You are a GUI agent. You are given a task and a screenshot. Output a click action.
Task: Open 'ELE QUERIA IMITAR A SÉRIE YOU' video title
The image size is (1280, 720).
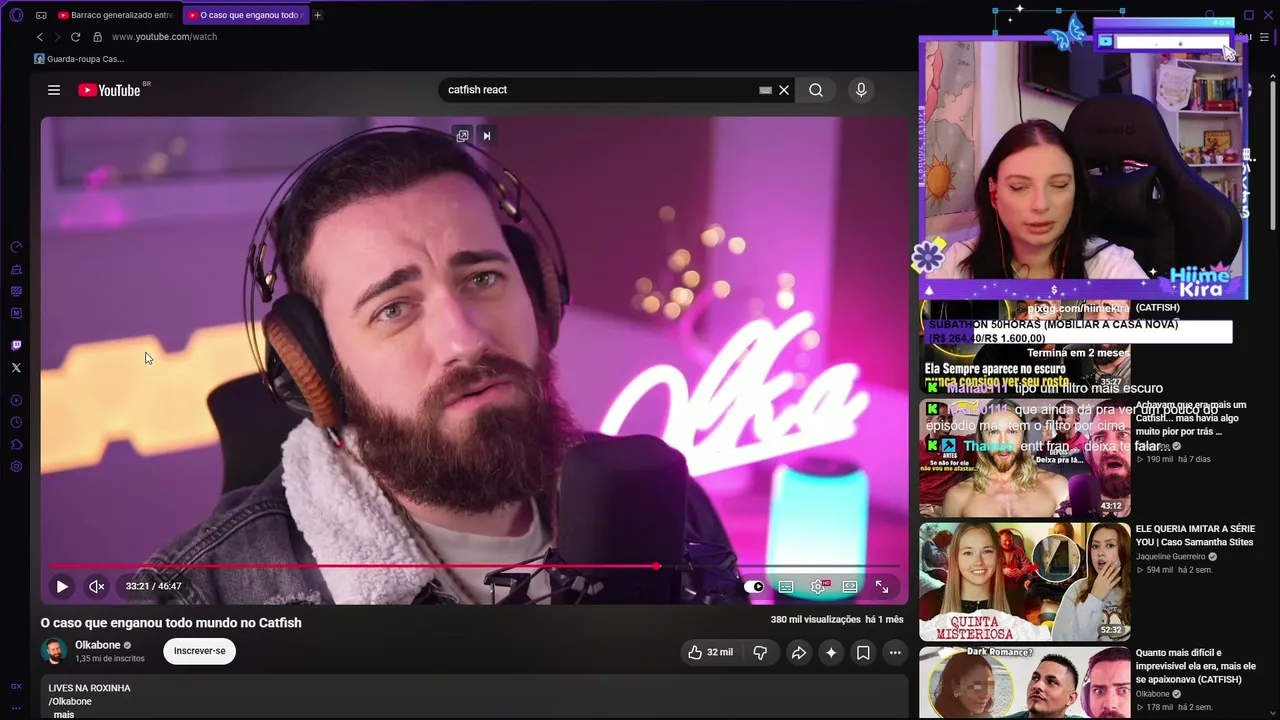[1194, 535]
